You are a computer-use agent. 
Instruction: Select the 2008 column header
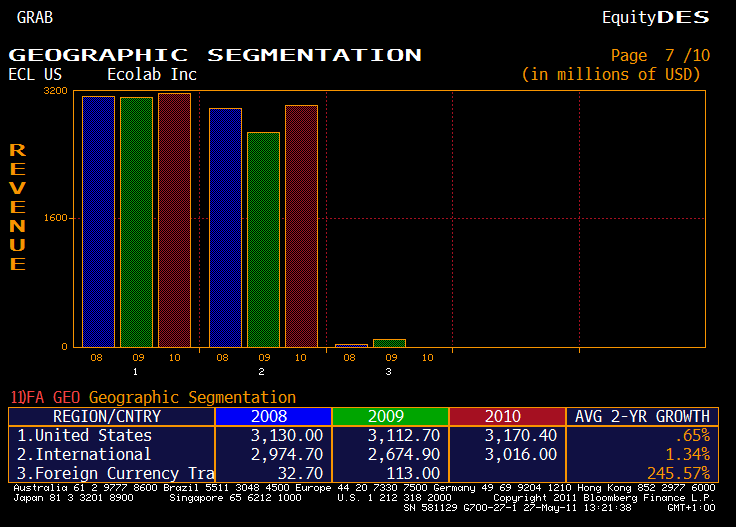tap(273, 416)
